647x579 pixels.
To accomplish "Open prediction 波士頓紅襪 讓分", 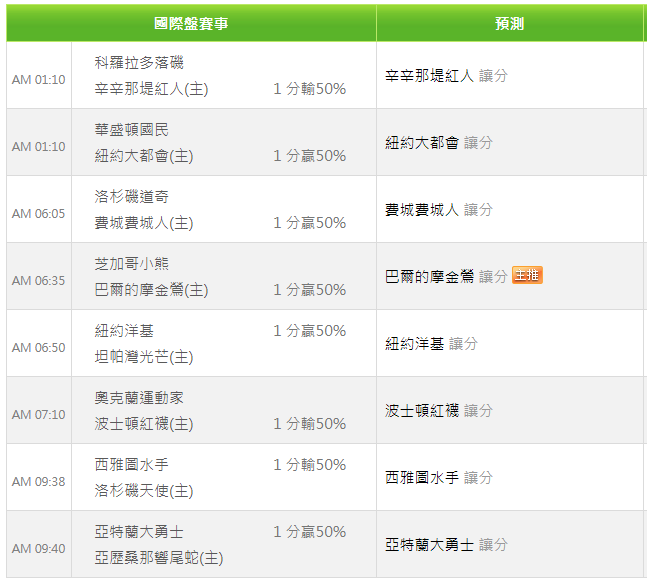I will coord(439,411).
